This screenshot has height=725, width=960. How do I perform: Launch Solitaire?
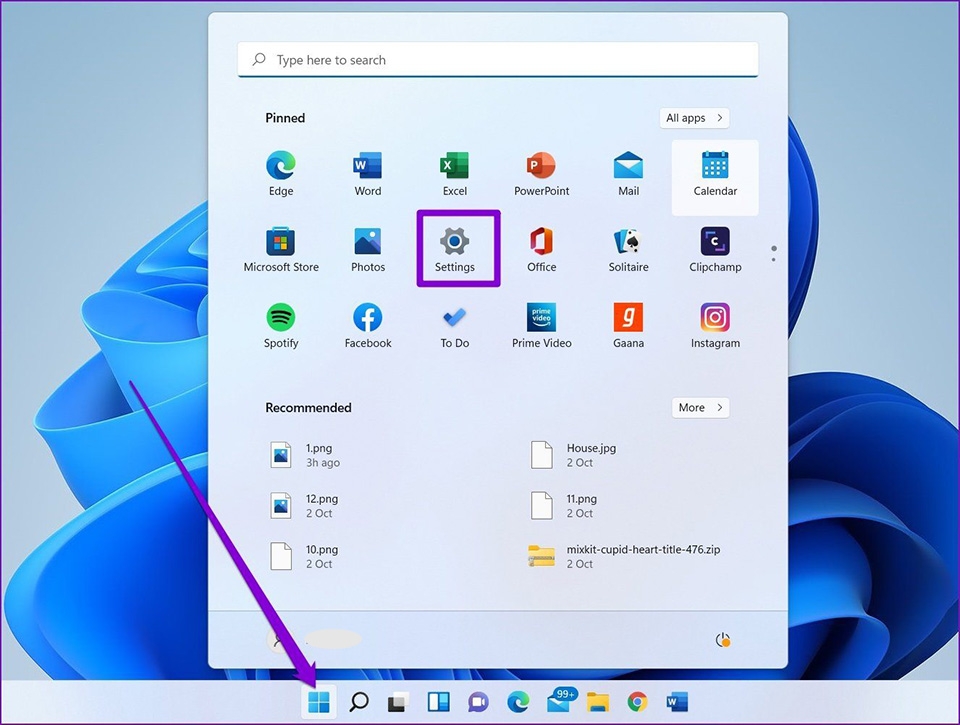point(628,247)
